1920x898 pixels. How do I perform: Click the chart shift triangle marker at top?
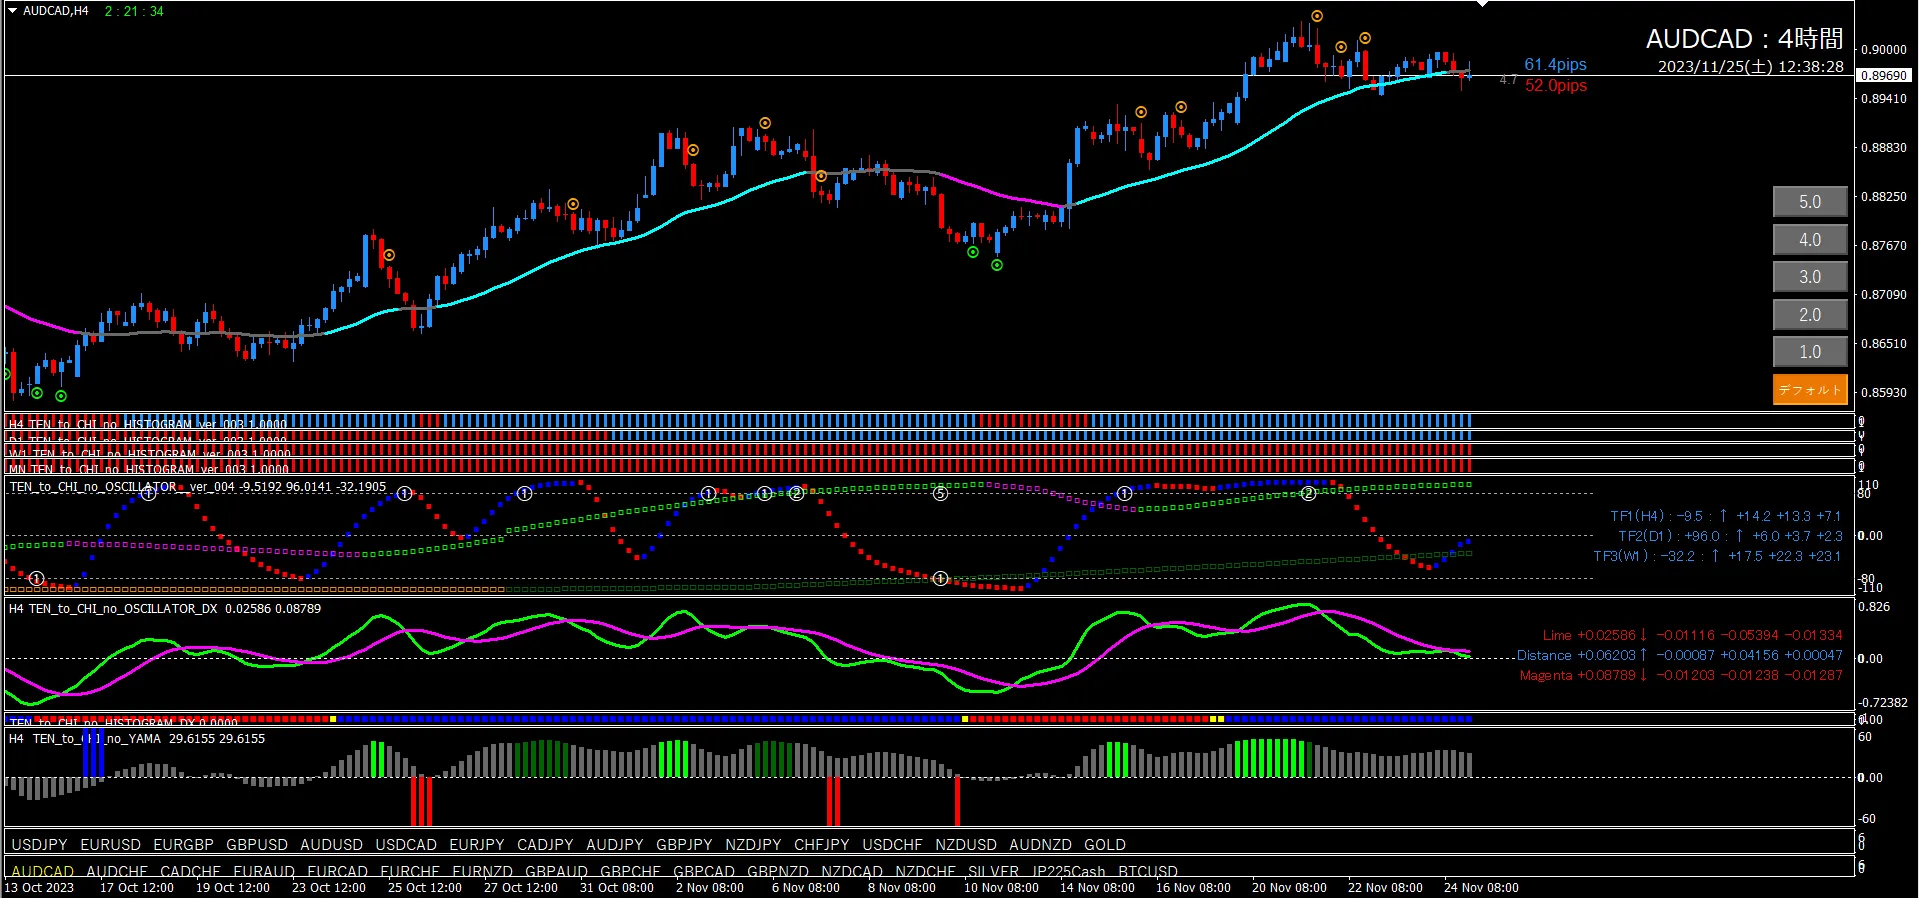click(x=1483, y=4)
